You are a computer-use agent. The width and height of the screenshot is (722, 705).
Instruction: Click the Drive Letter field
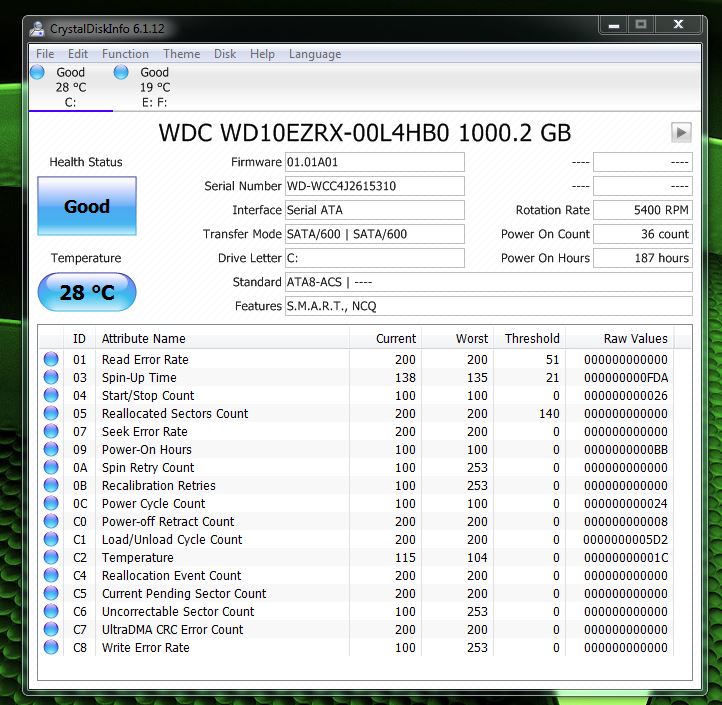click(x=375, y=258)
